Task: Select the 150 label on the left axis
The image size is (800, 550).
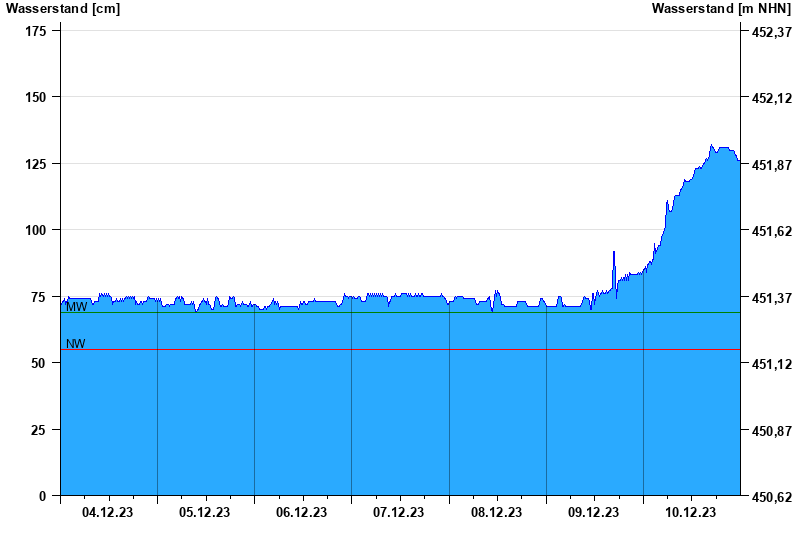Action: (x=36, y=97)
